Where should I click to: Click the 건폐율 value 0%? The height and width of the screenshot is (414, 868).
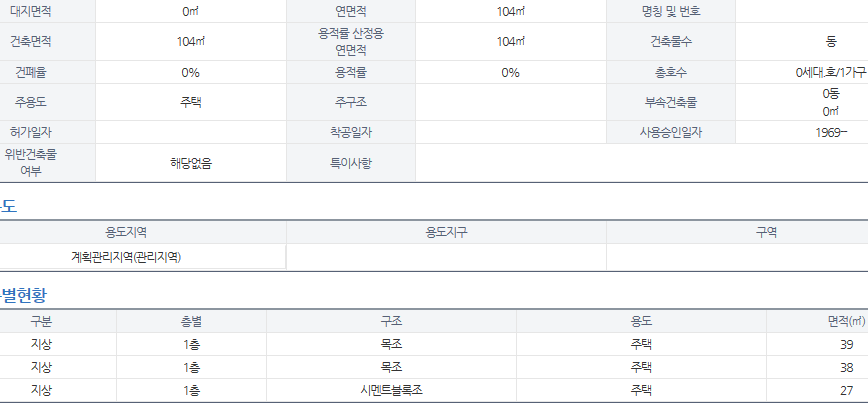(190, 73)
